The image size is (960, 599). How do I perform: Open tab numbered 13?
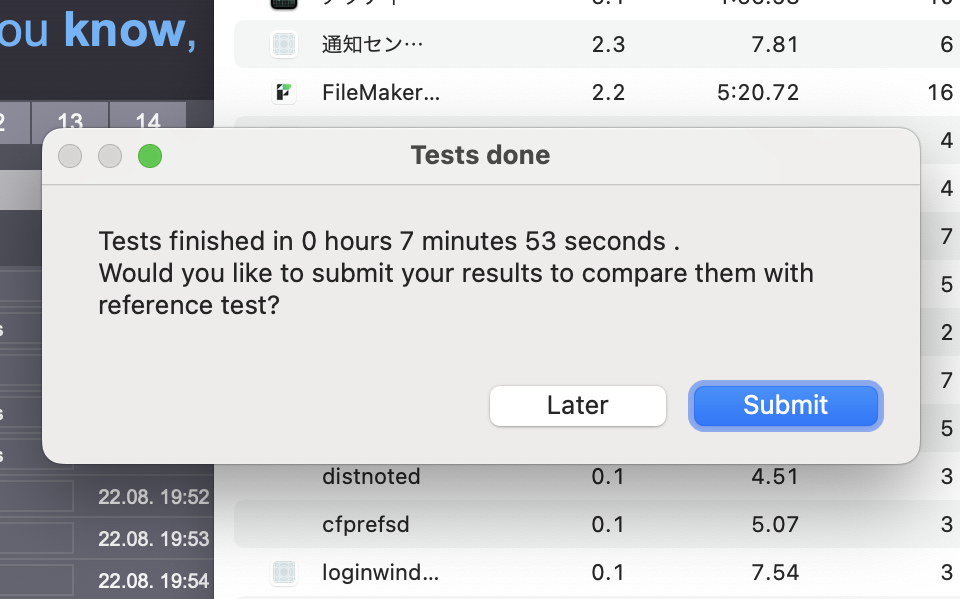click(x=70, y=120)
